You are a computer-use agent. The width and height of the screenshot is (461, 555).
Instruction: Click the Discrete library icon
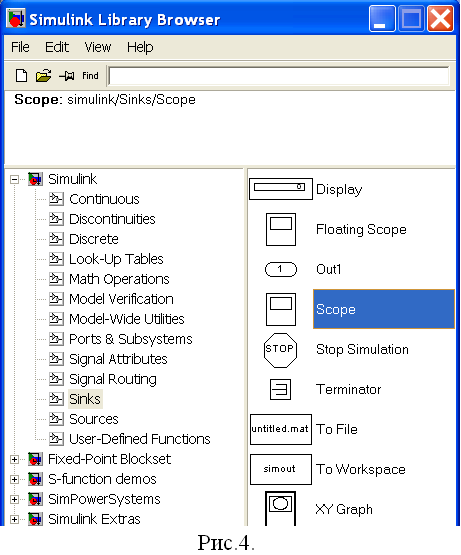pyautogui.click(x=56, y=239)
